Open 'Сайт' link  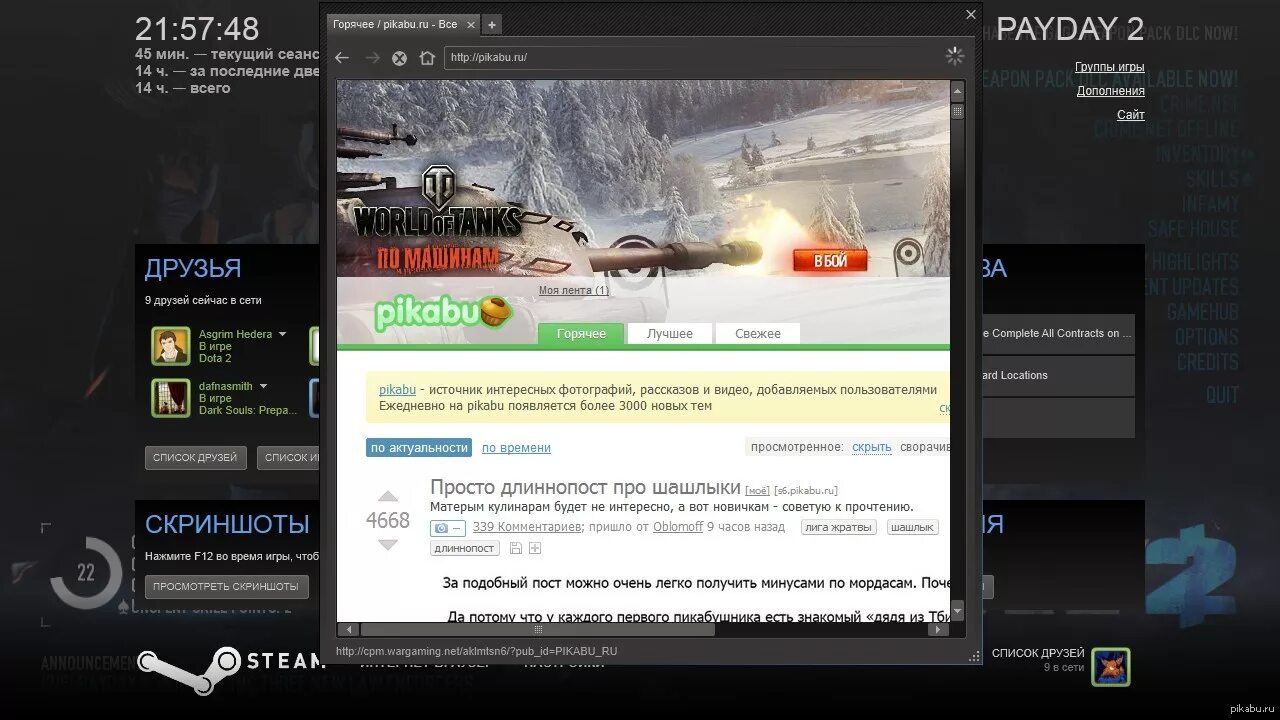1131,115
